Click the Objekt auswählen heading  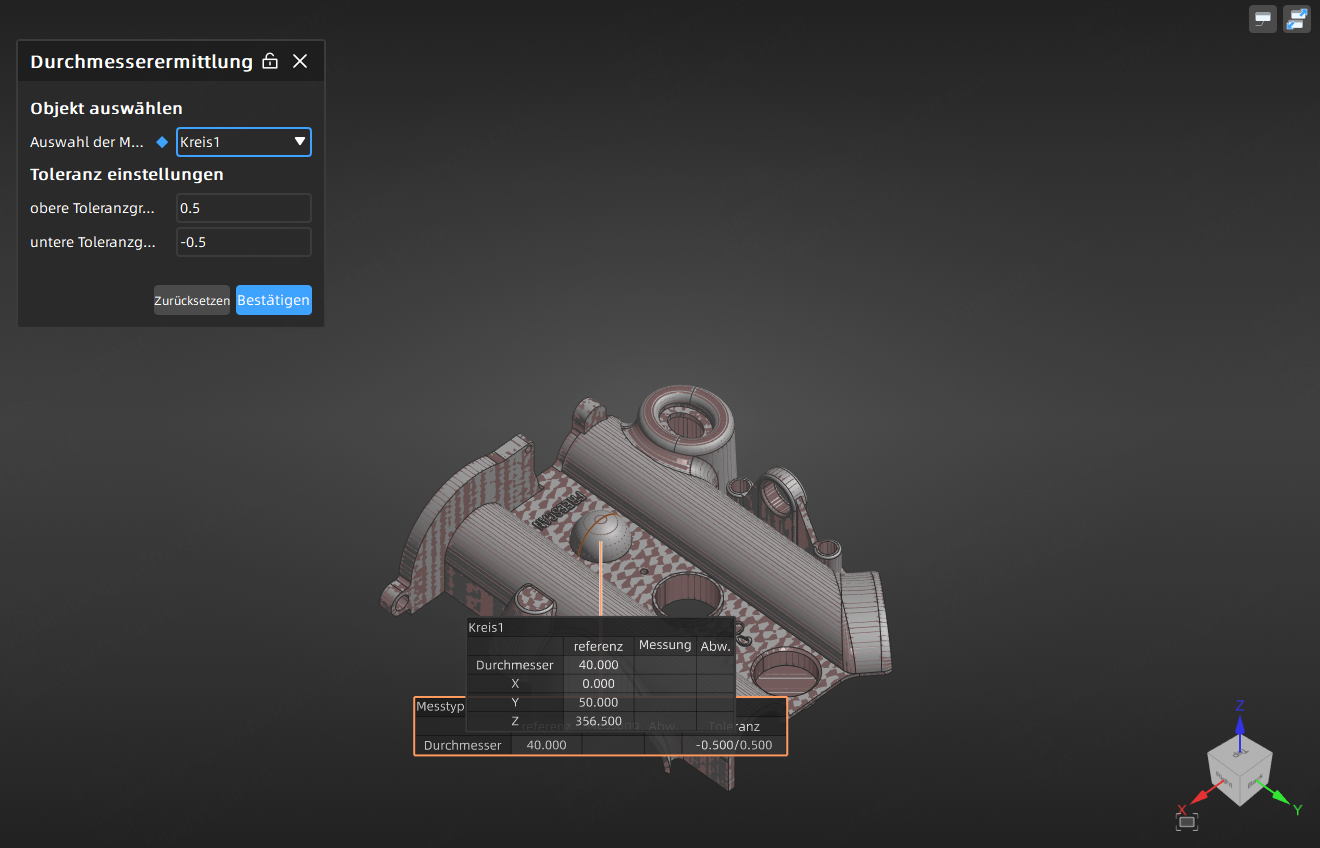click(106, 108)
